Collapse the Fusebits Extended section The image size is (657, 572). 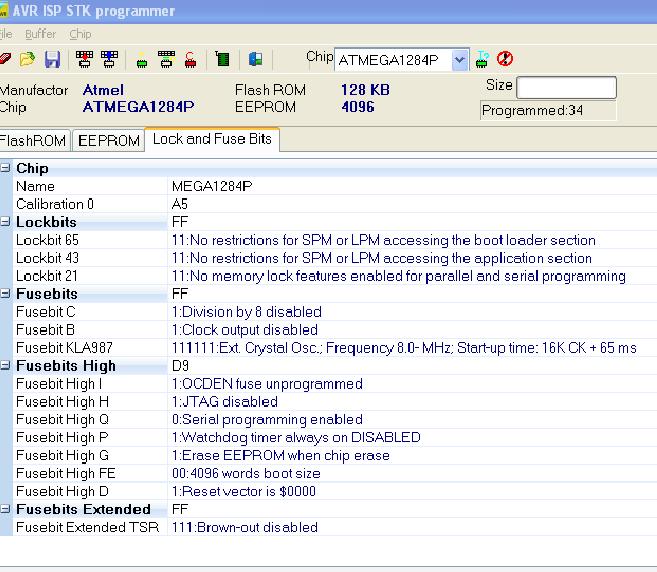tap(6, 510)
